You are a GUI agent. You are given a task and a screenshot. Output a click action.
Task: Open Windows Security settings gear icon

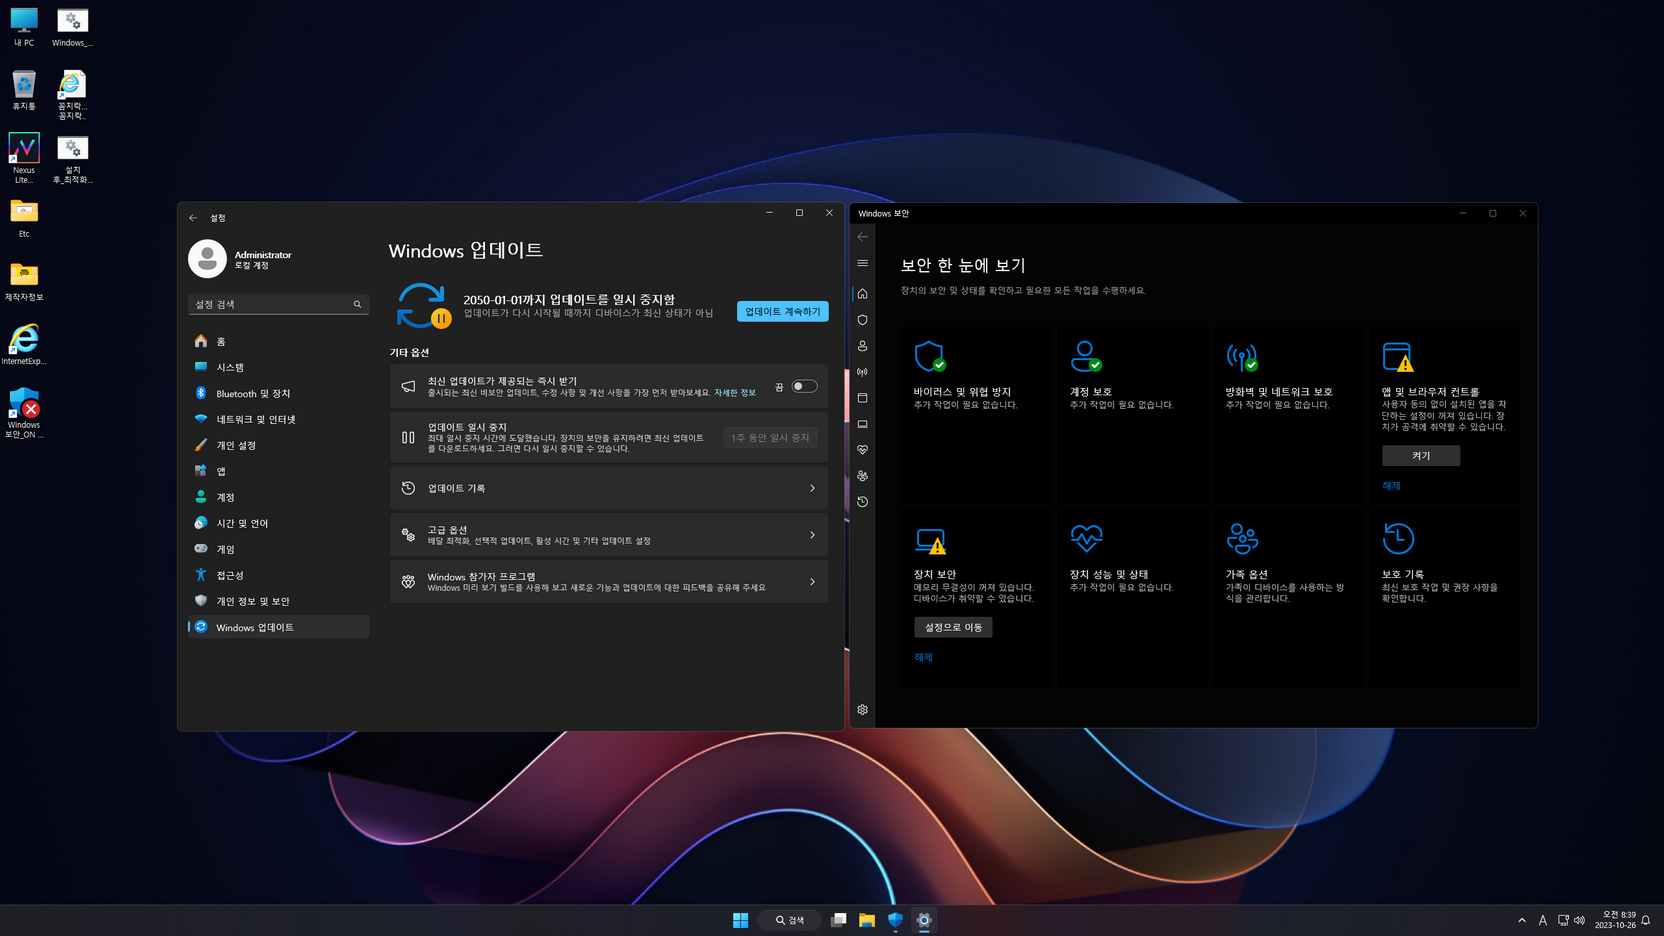click(862, 710)
